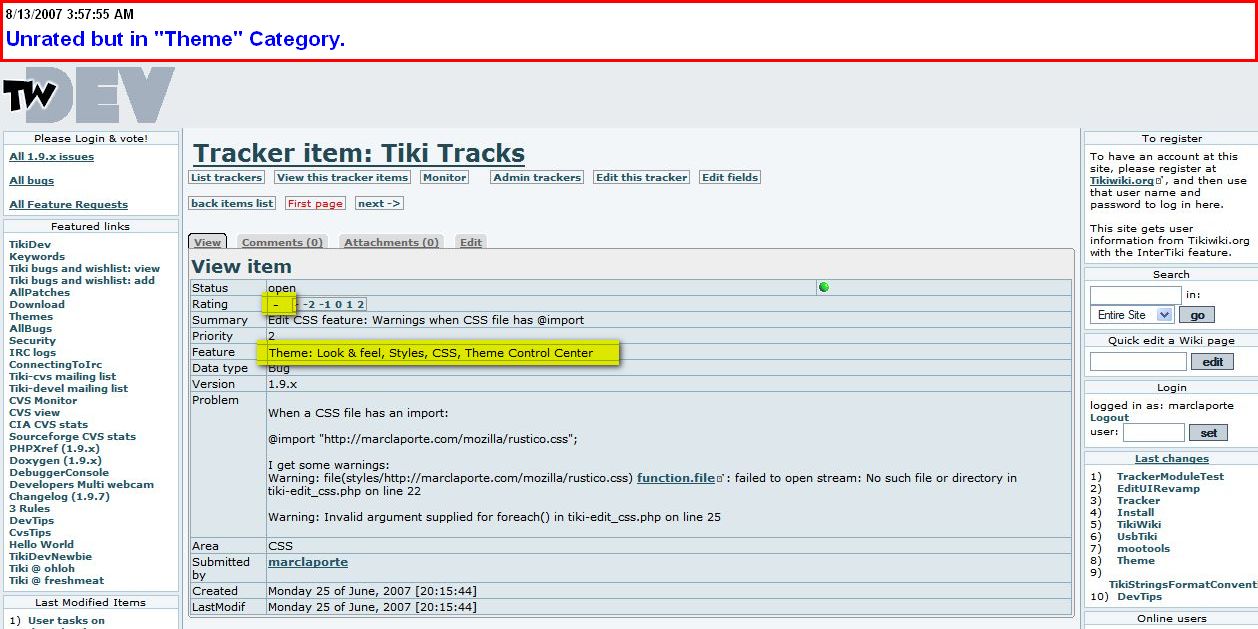1258x629 pixels.
Task: Click the green open-status indicator dot
Action: pos(824,288)
